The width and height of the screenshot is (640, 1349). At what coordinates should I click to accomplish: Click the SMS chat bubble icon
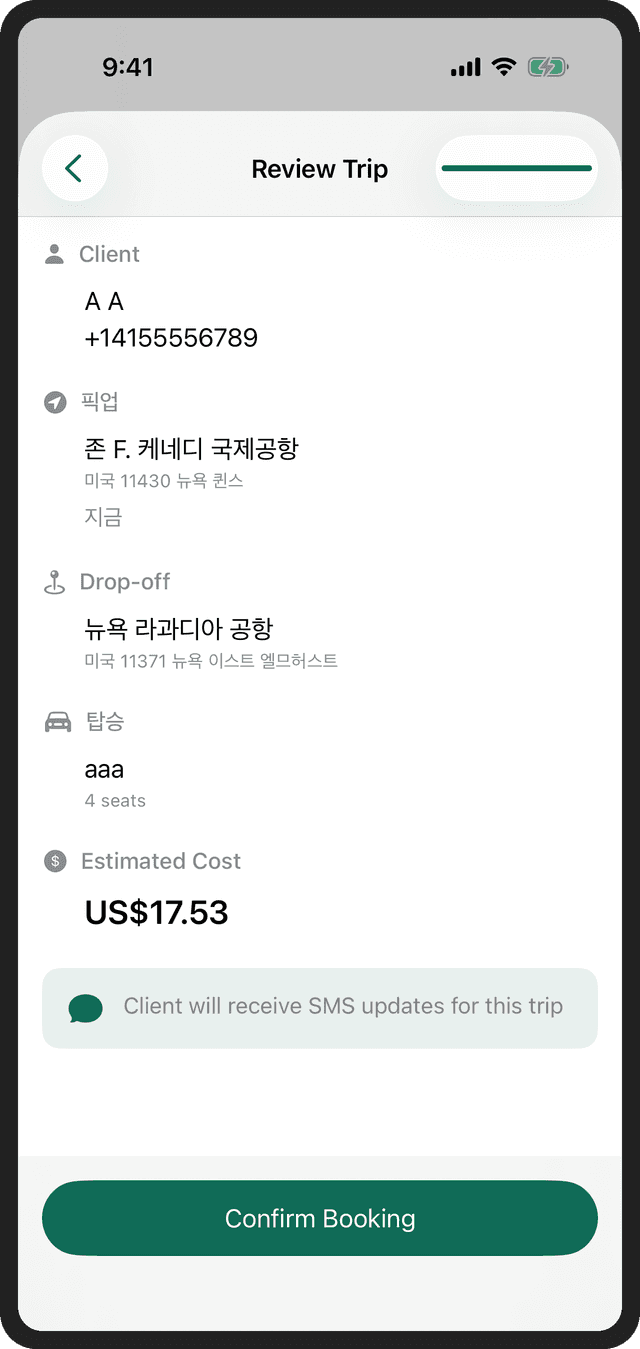coord(85,1007)
